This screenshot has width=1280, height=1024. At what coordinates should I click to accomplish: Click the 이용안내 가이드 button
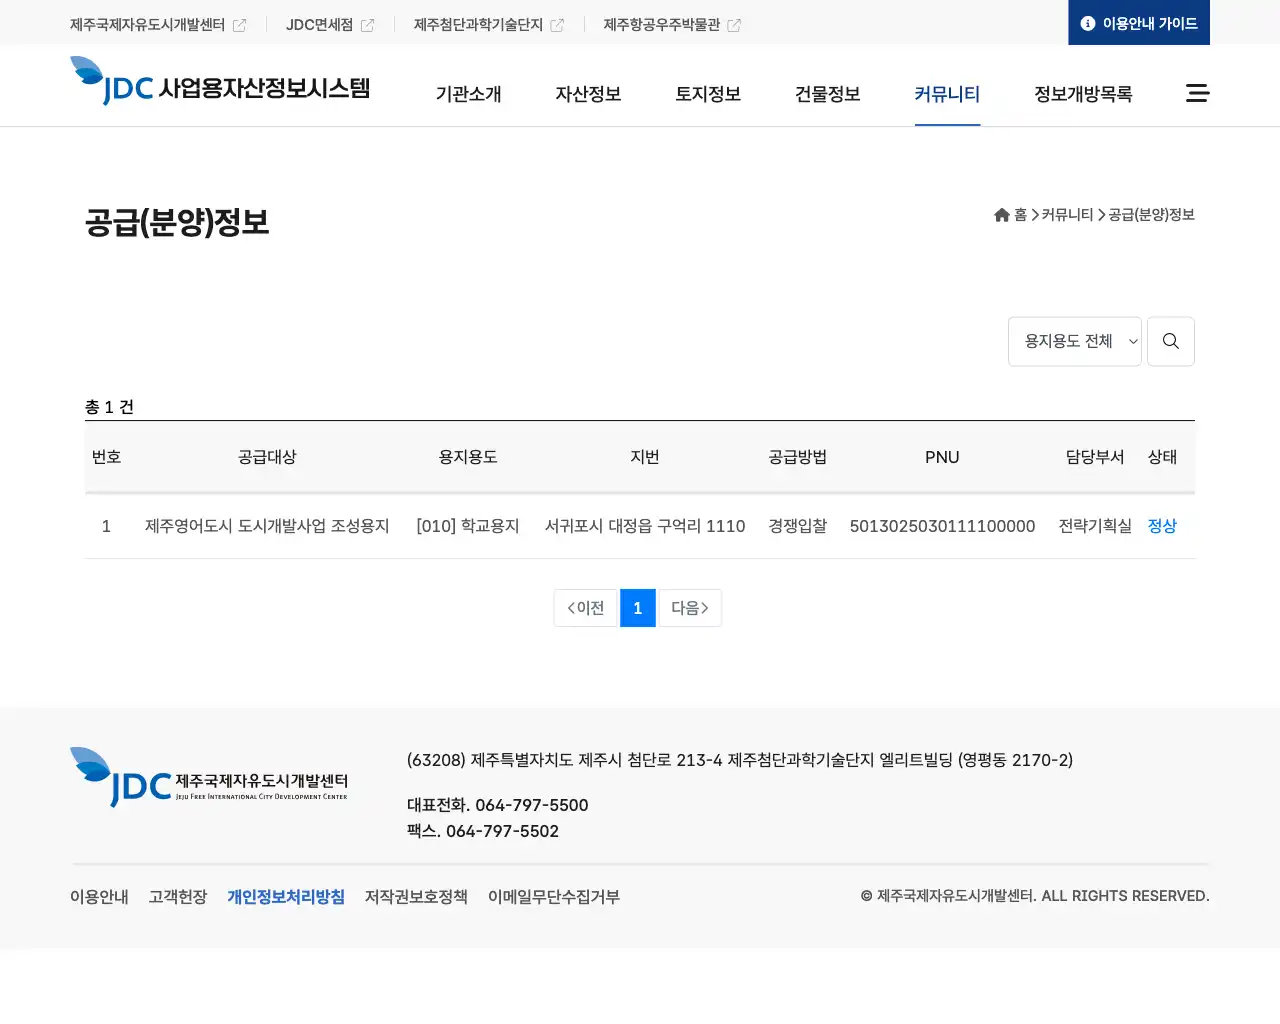click(x=1139, y=23)
